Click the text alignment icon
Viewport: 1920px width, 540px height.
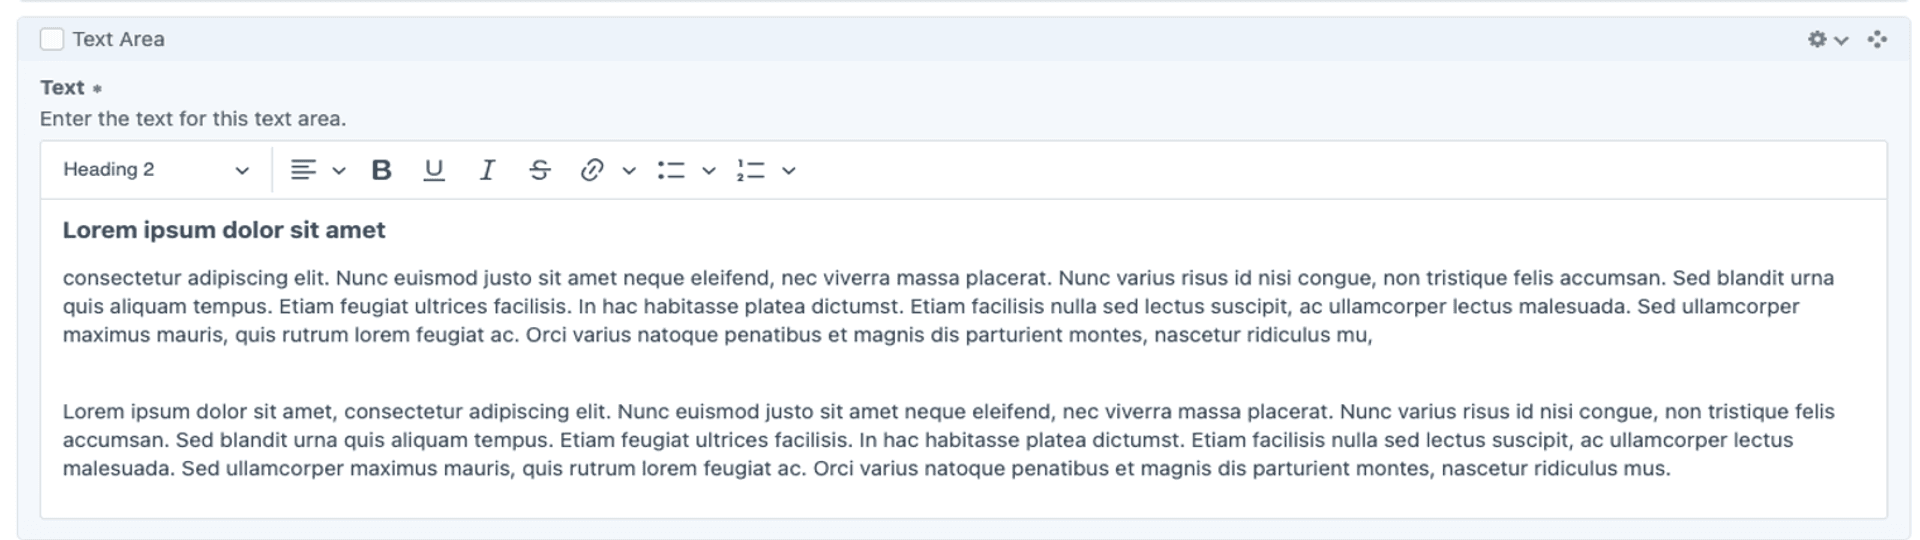(303, 170)
